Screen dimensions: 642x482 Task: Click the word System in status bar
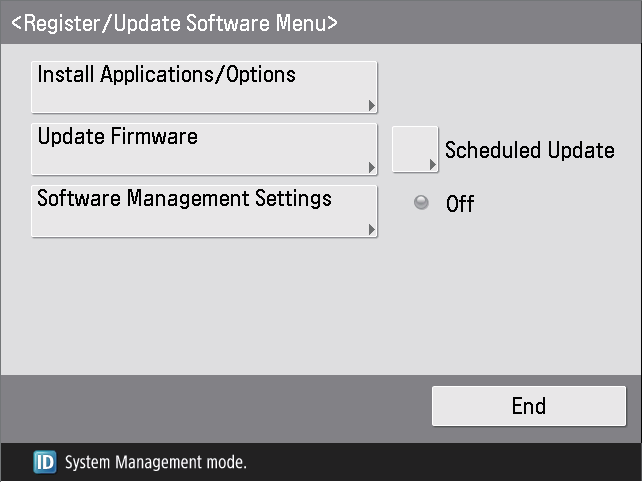point(88,463)
